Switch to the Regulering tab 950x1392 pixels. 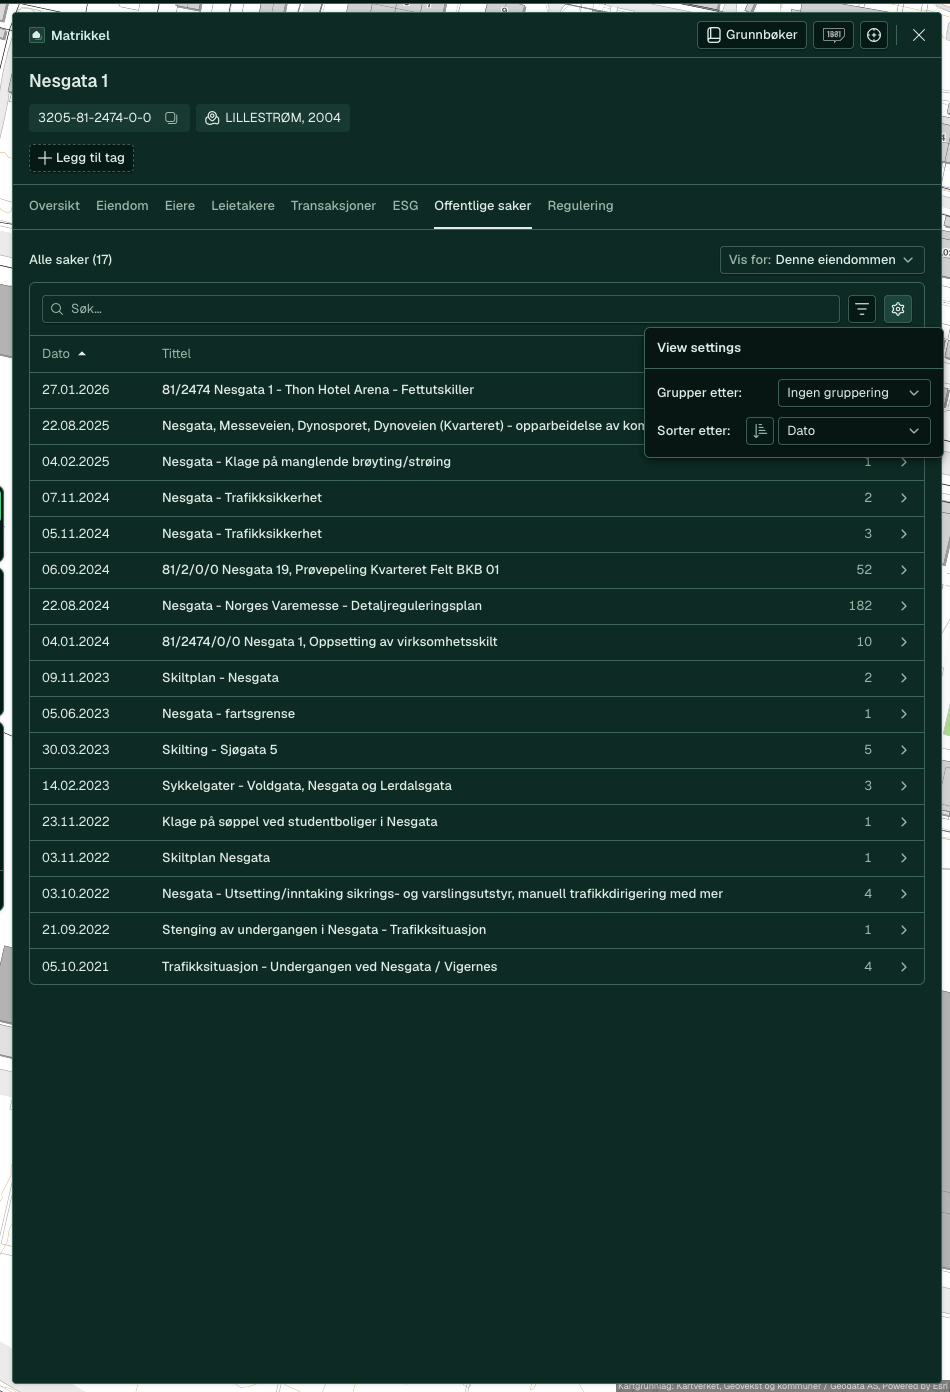pyautogui.click(x=580, y=206)
